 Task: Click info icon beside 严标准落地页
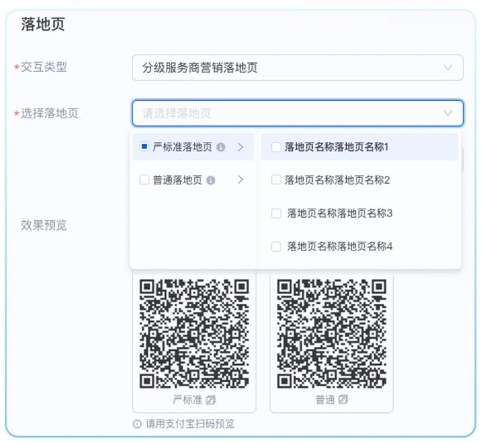[x=221, y=147]
